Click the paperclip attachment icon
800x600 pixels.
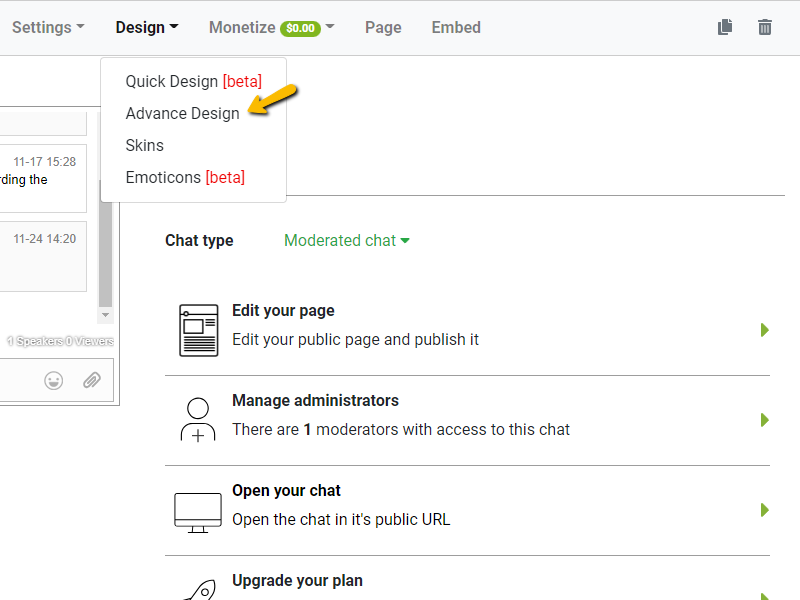pyautogui.click(x=92, y=380)
